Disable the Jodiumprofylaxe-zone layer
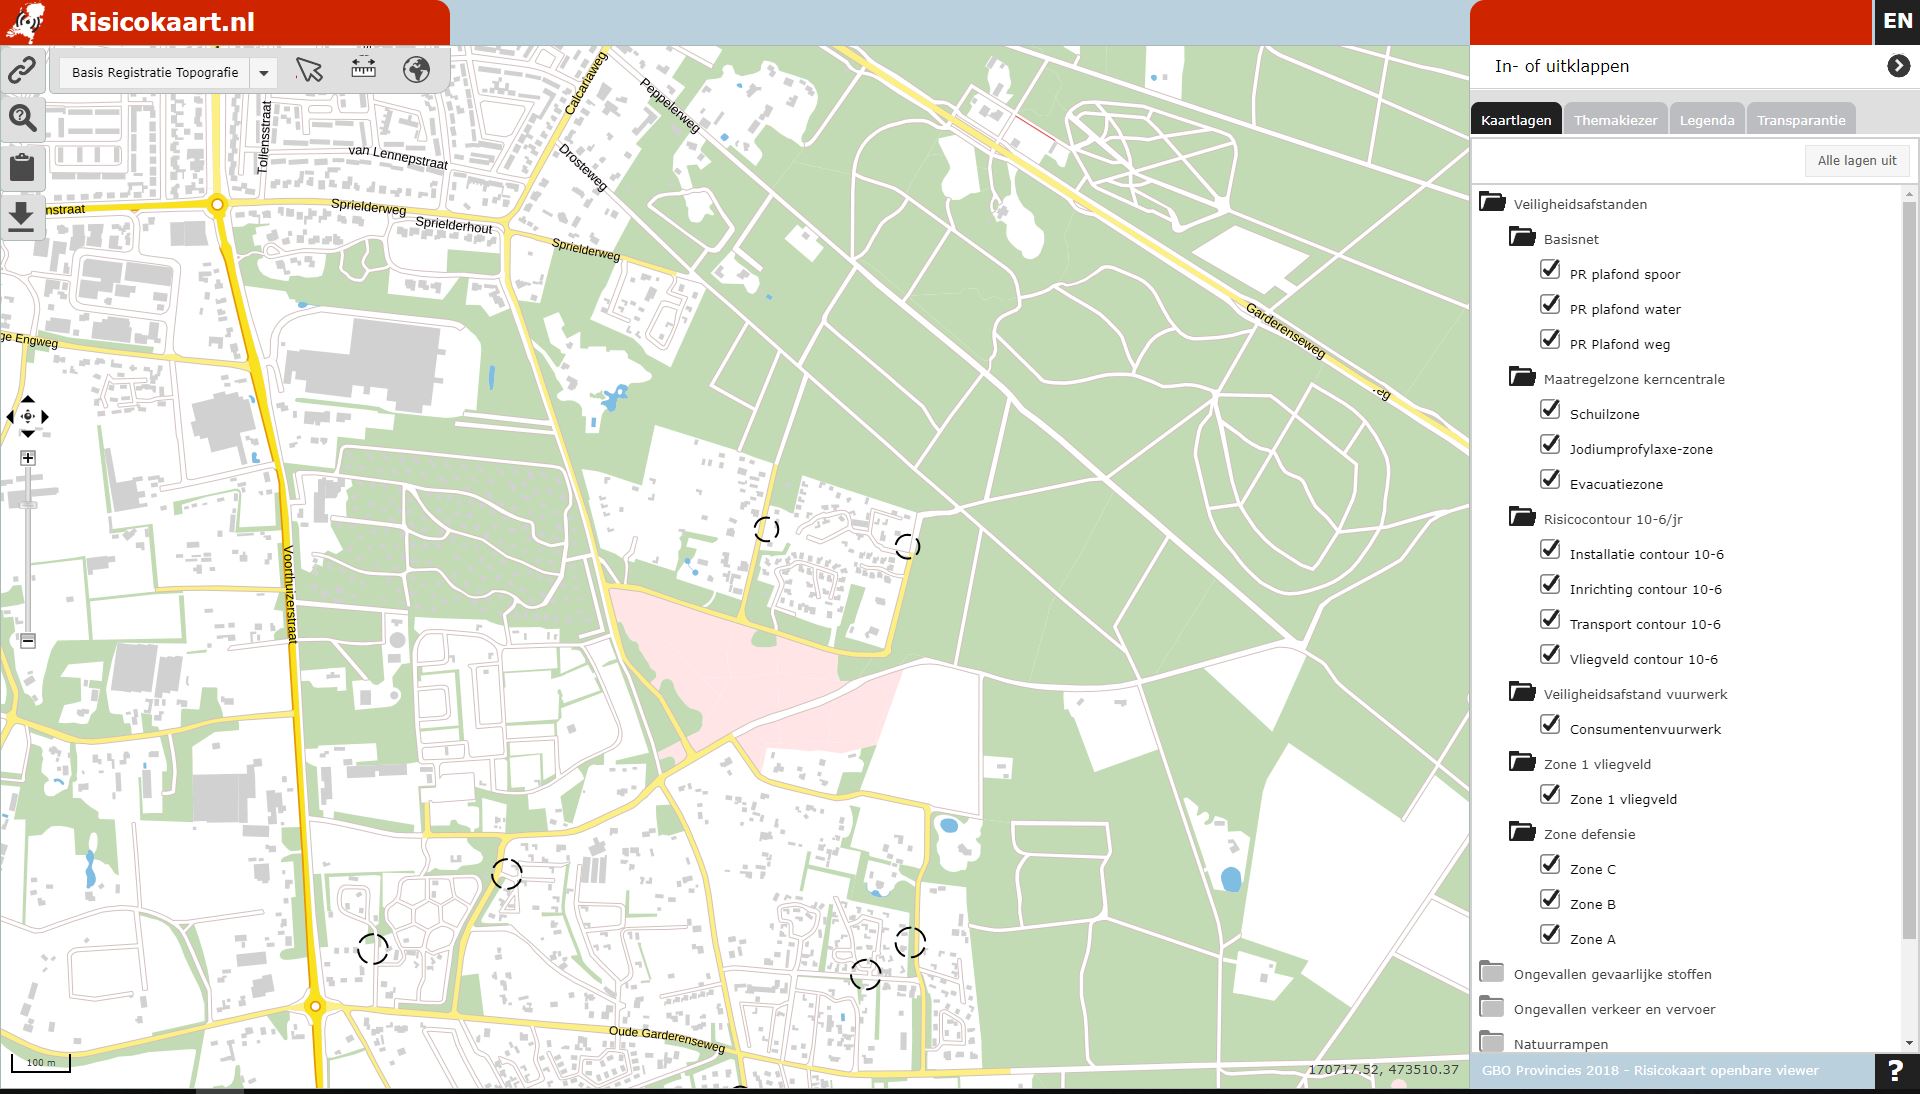This screenshot has height=1094, width=1920. click(1551, 445)
